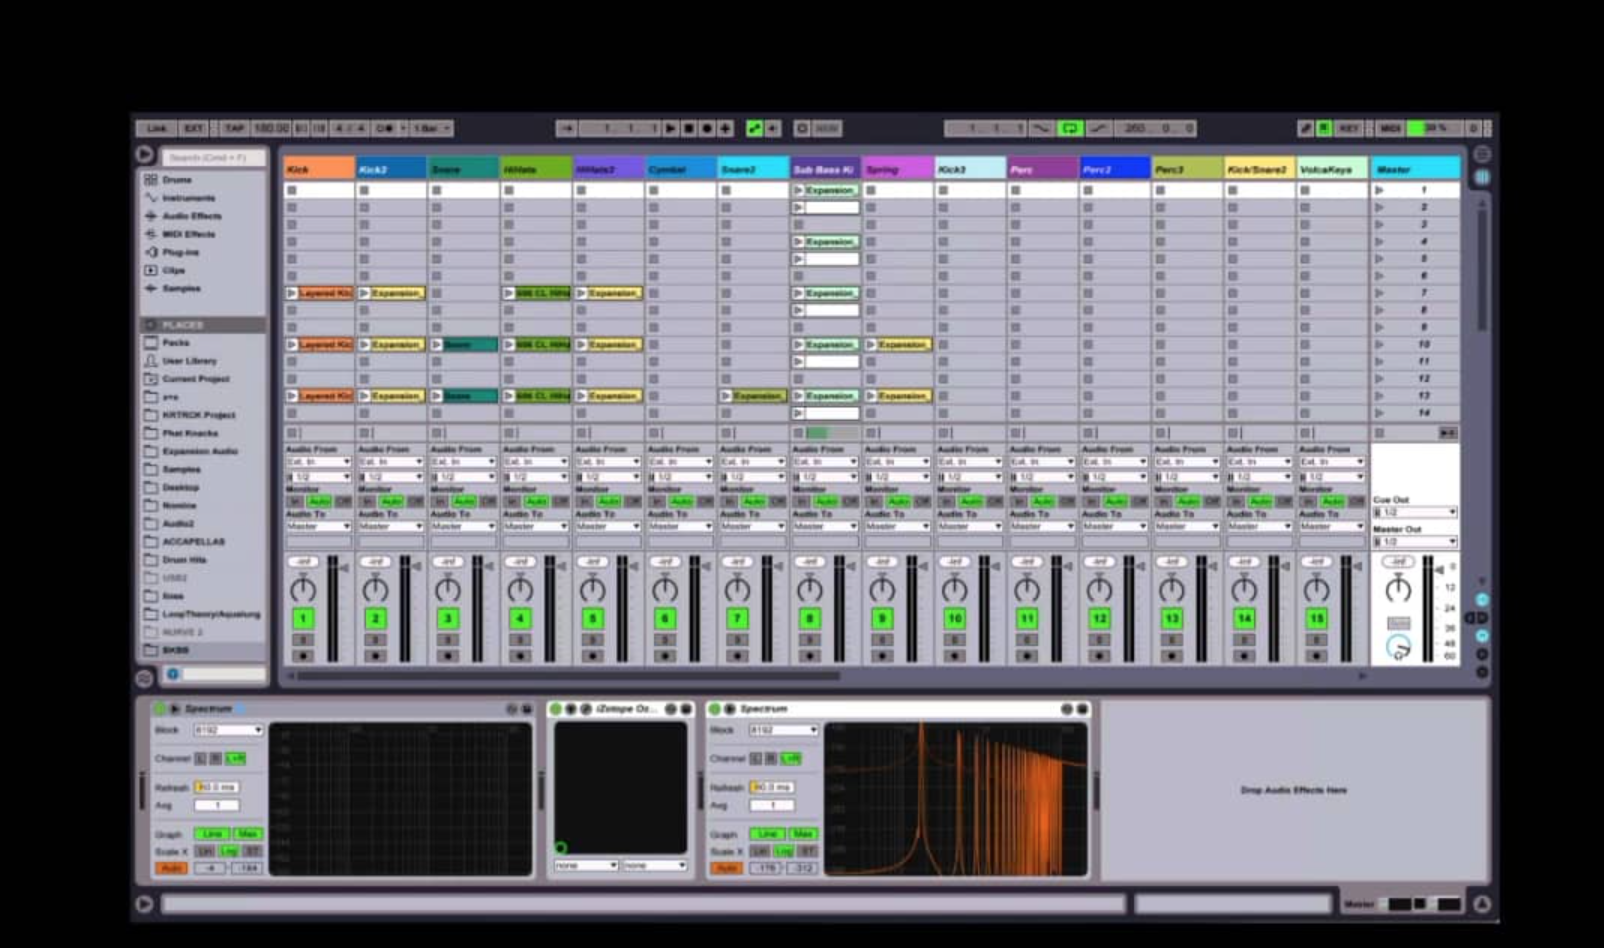Toggle track 15 activator button
The height and width of the screenshot is (948, 1604).
1316,619
